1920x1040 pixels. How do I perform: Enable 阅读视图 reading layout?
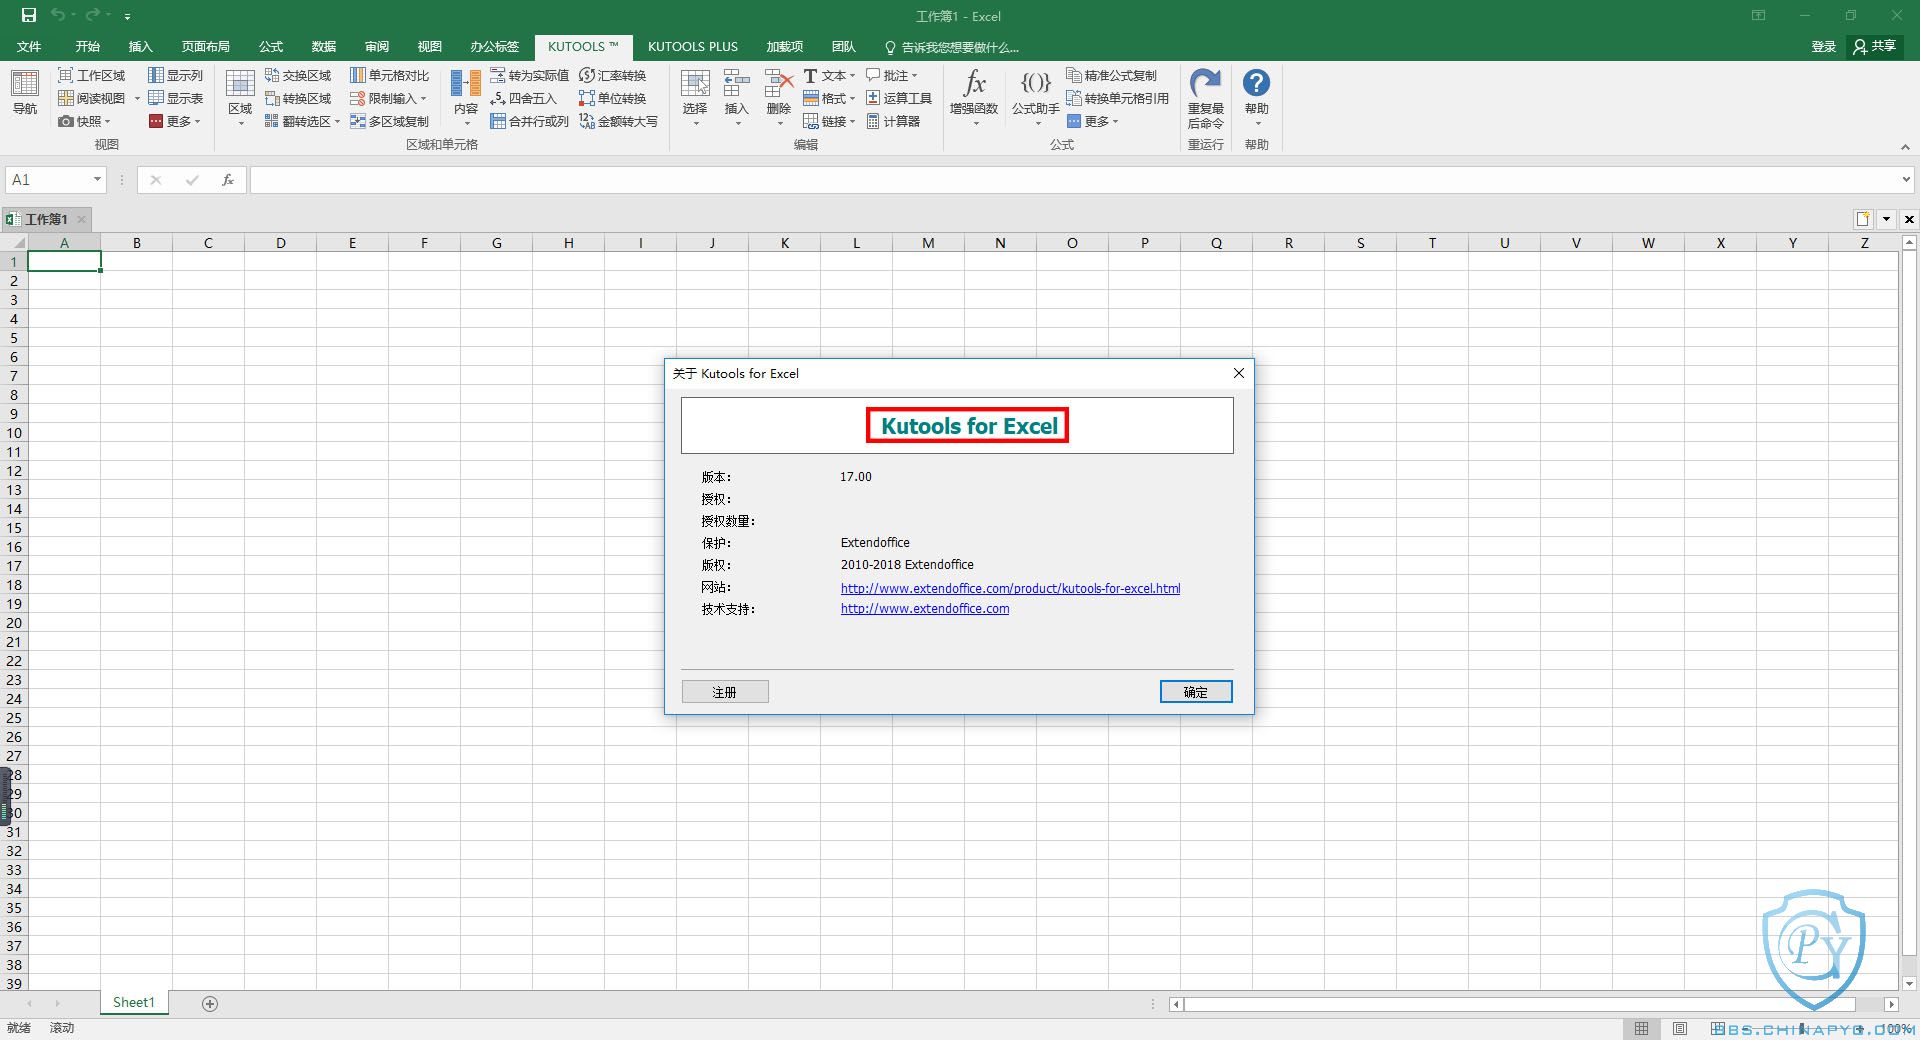coord(92,98)
